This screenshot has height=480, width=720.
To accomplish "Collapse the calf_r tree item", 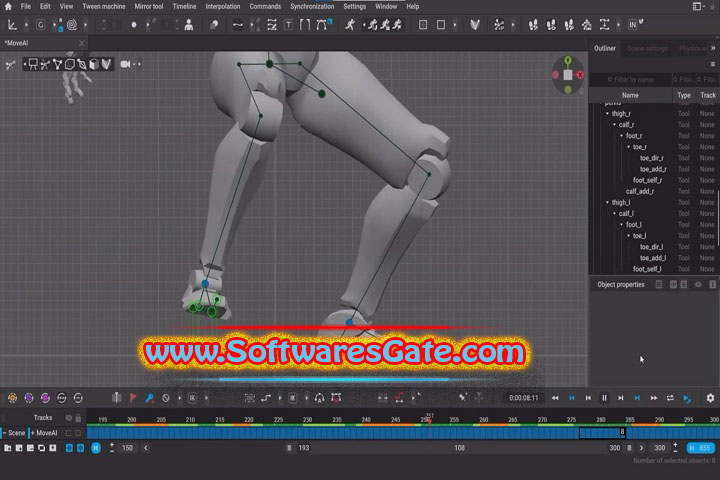I will pos(614,124).
